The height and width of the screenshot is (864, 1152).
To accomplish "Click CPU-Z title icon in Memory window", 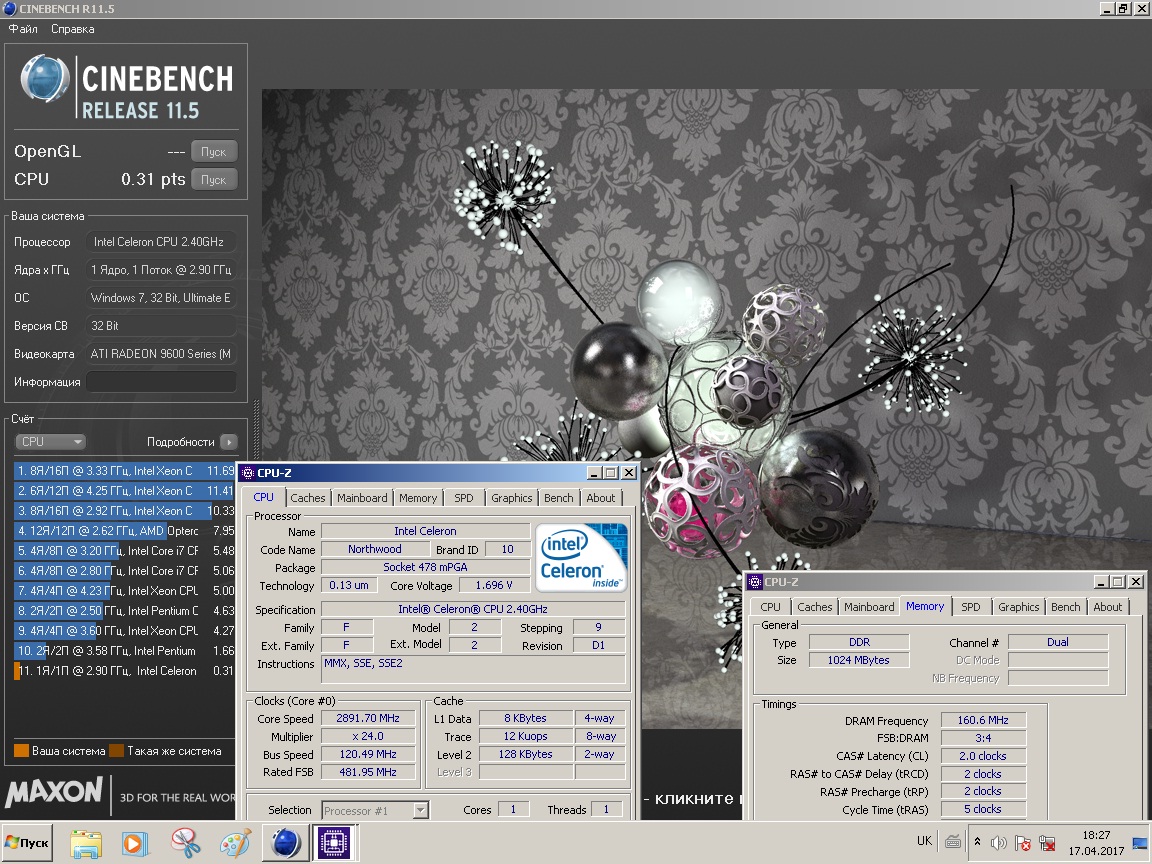I will coord(755,582).
